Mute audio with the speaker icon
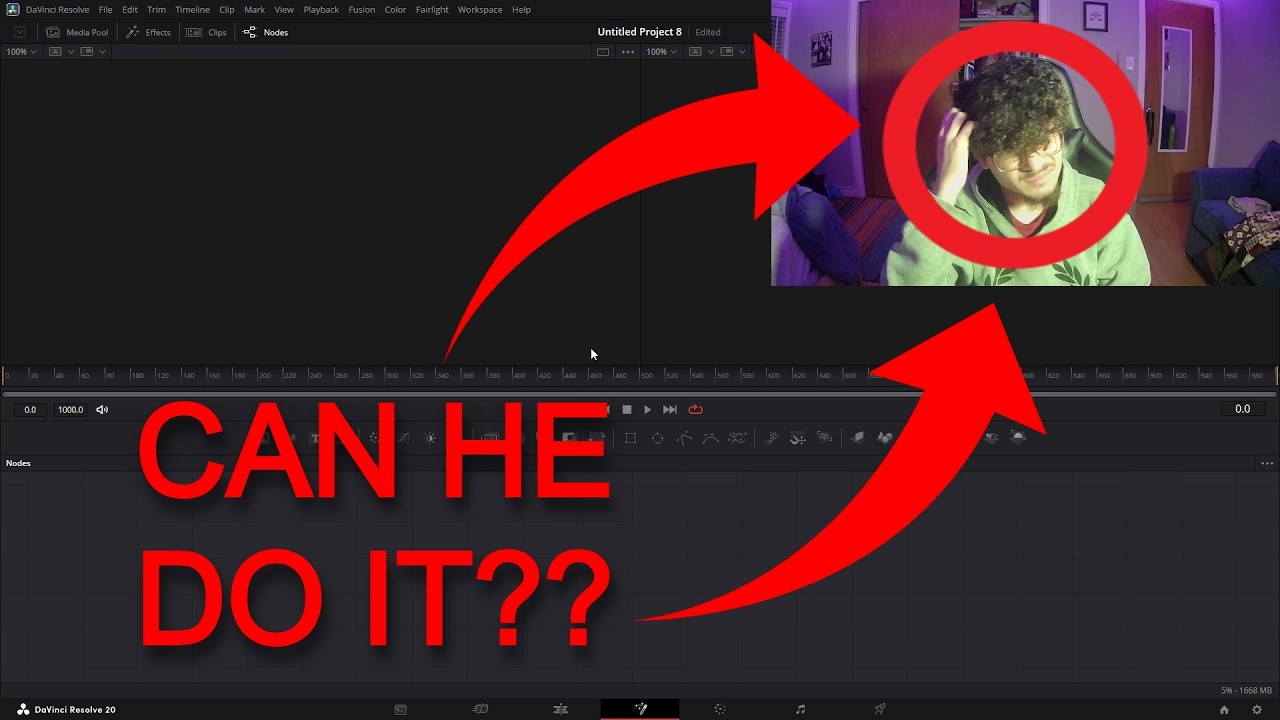This screenshot has width=1280, height=720. tap(102, 409)
